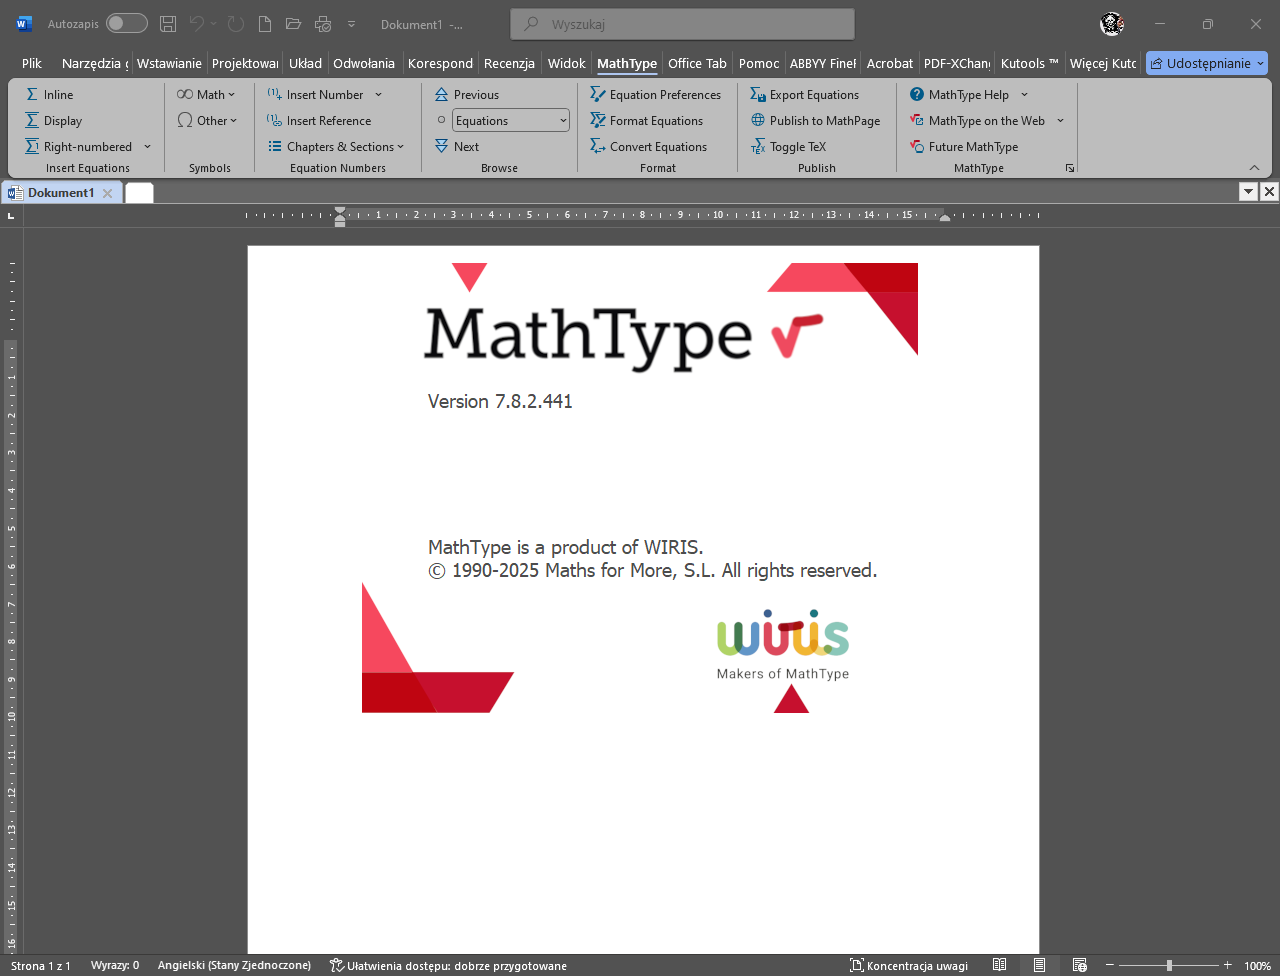Click Koncentracja uwagi focus mode

[x=909, y=966]
